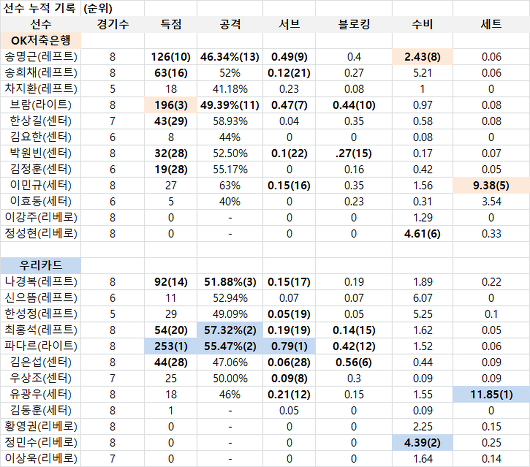Select the 63(16) score cell
Viewport: 530px width, 467px height.
[x=171, y=73]
